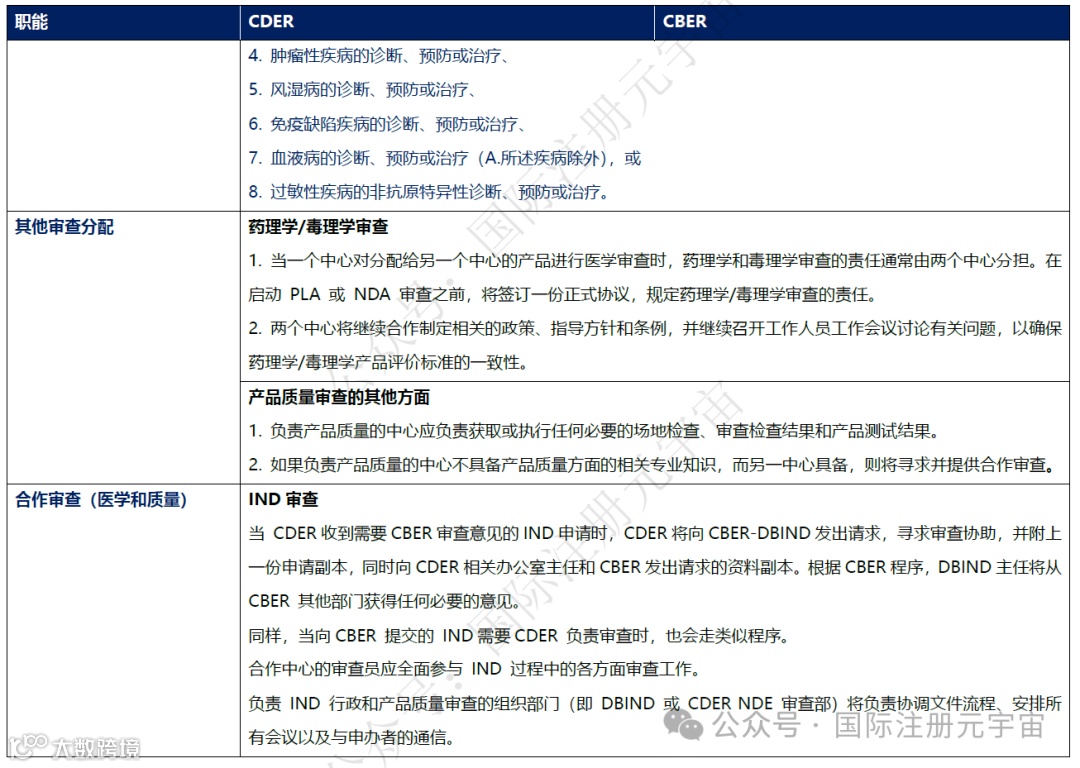The height and width of the screenshot is (768, 1080).
Task: Click the line 药理学/毒理学产品评价标准的一致性
Action: coord(388,362)
